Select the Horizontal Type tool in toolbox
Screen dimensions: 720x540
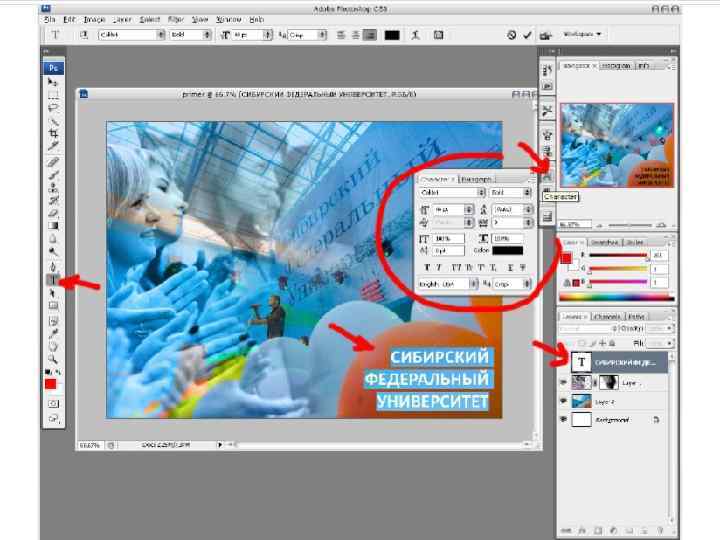(x=53, y=280)
